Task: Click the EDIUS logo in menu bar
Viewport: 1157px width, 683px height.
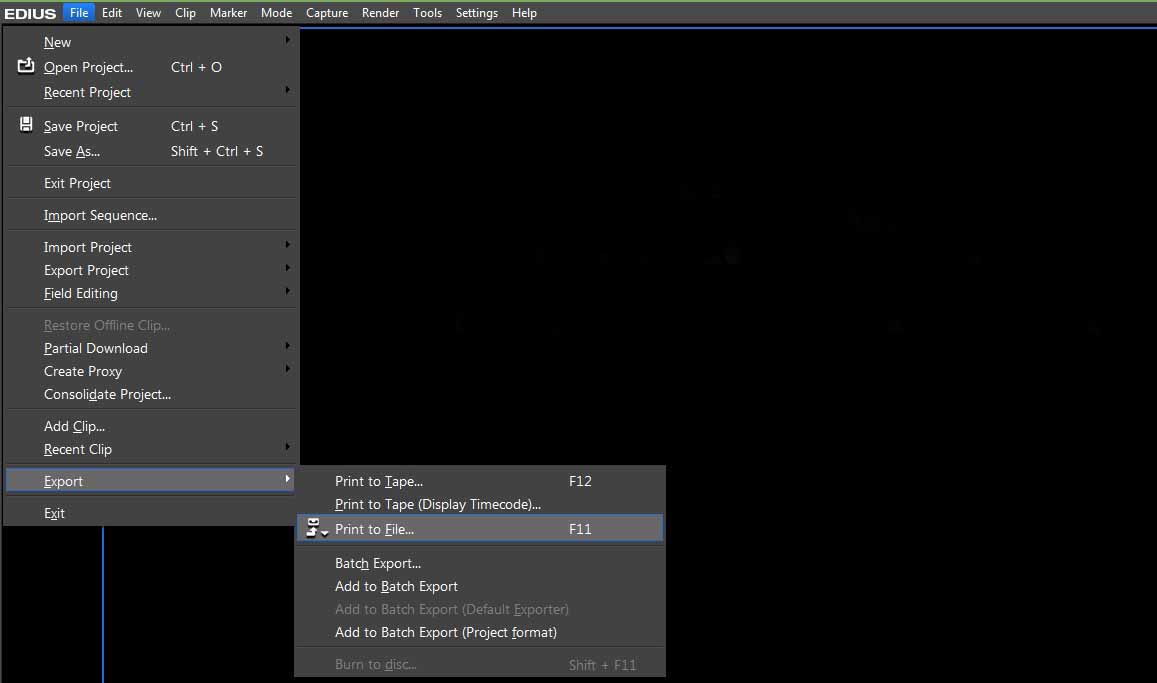Action: pos(30,13)
